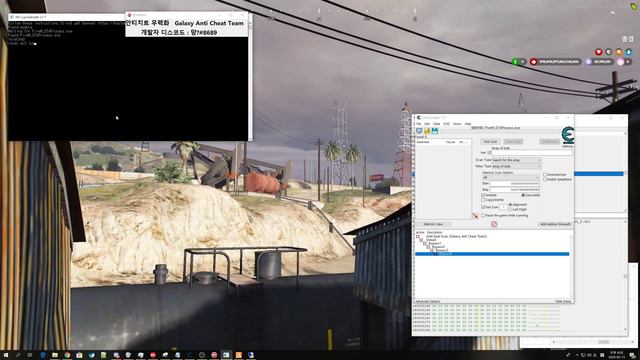
Task: Open Settings via the Cheat Engine logo
Action: point(568,136)
